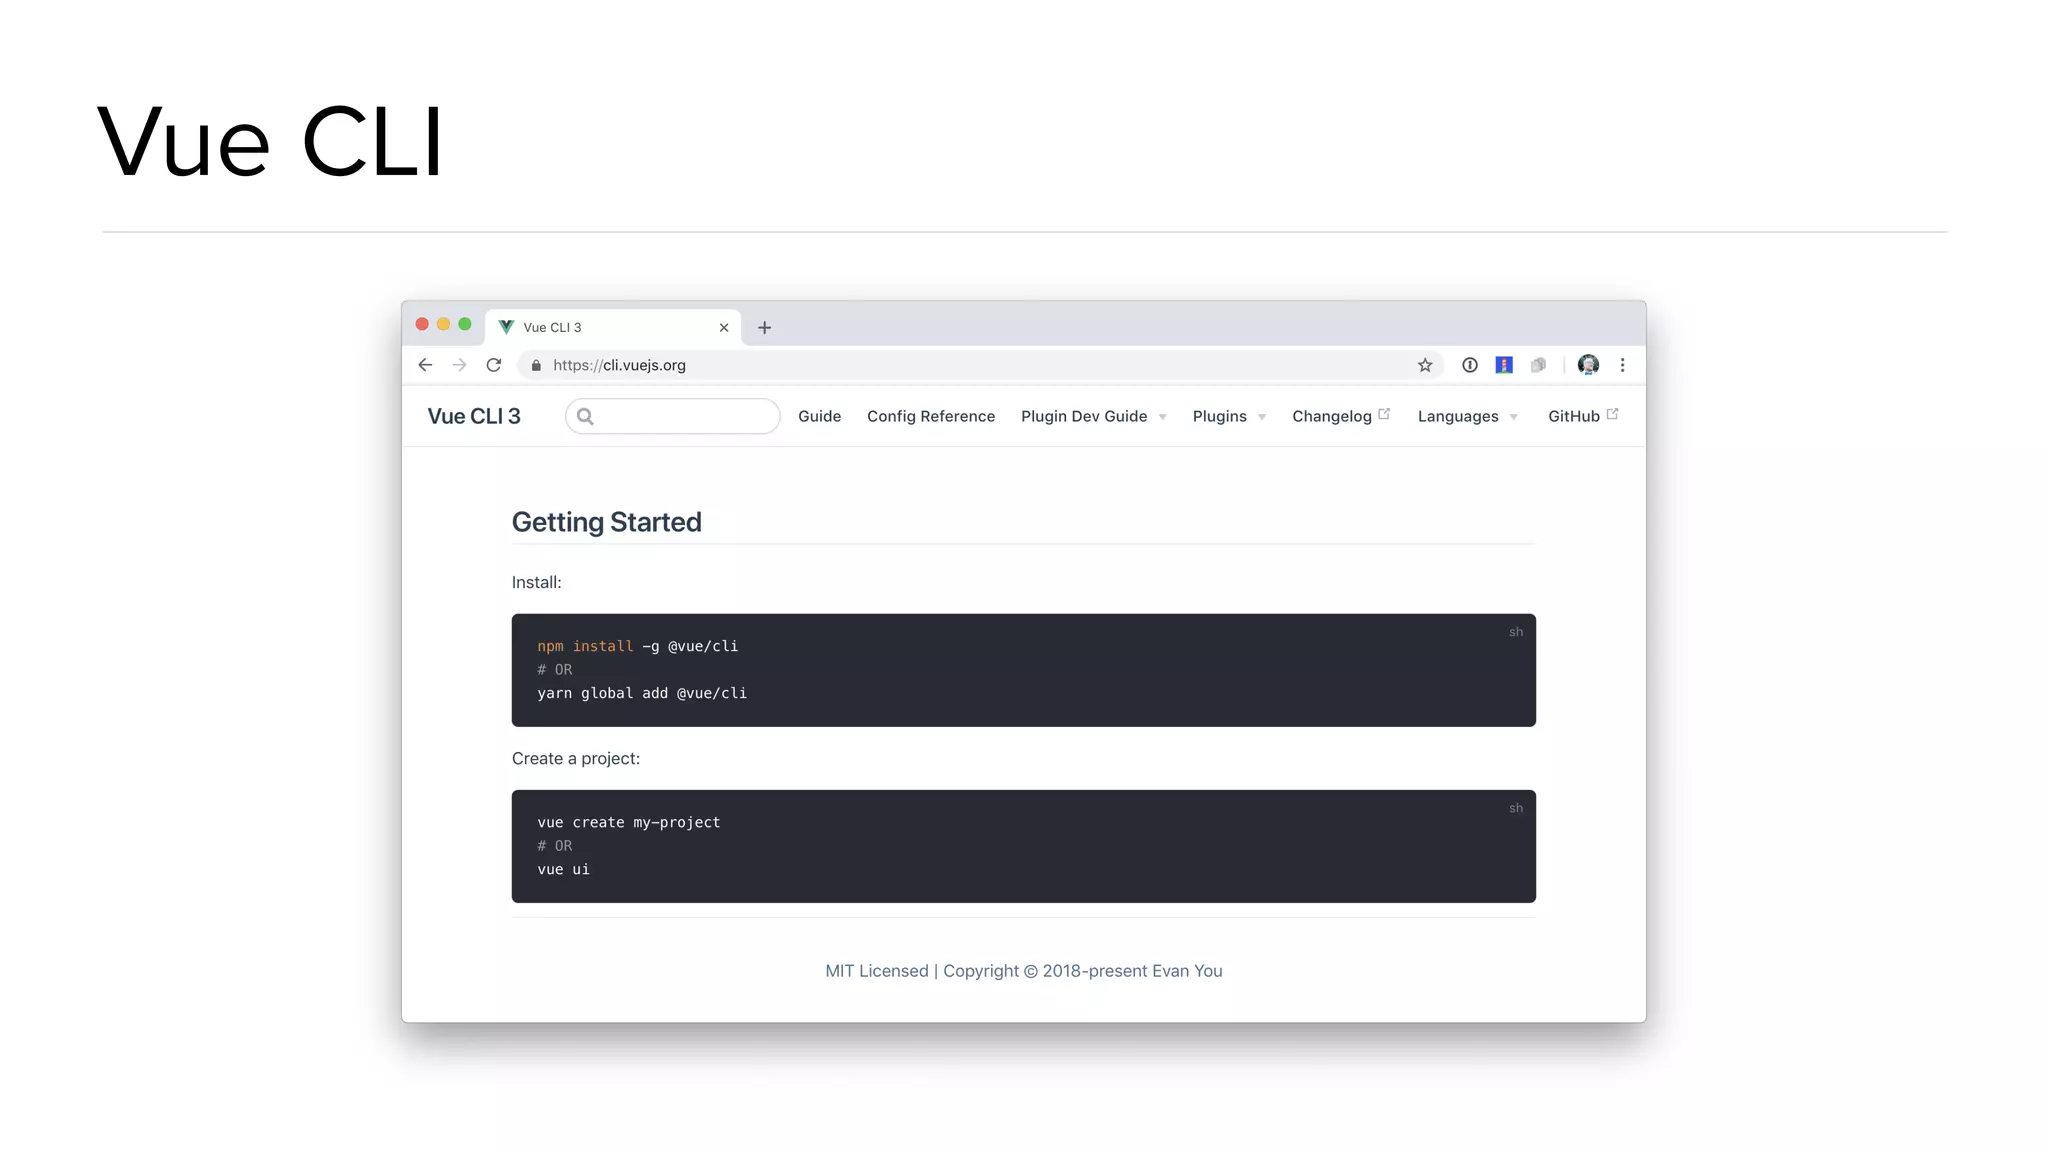This screenshot has height=1152, width=2048.
Task: Click the browser forward arrow
Action: 459,365
